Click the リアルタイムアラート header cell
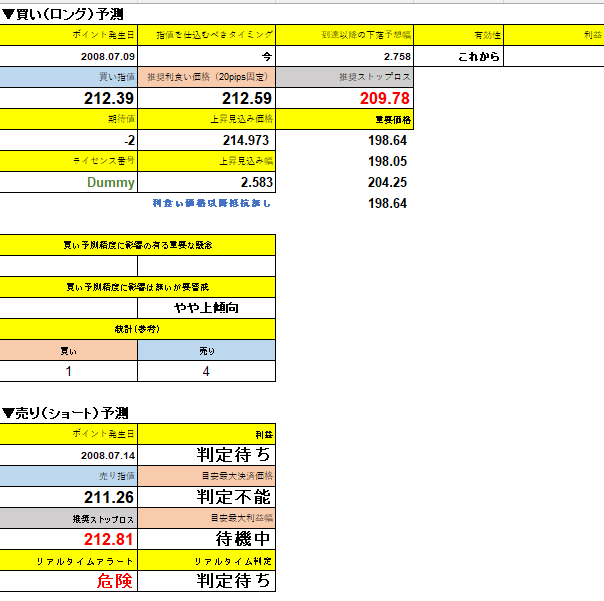The height and width of the screenshot is (601, 604). (x=69, y=561)
